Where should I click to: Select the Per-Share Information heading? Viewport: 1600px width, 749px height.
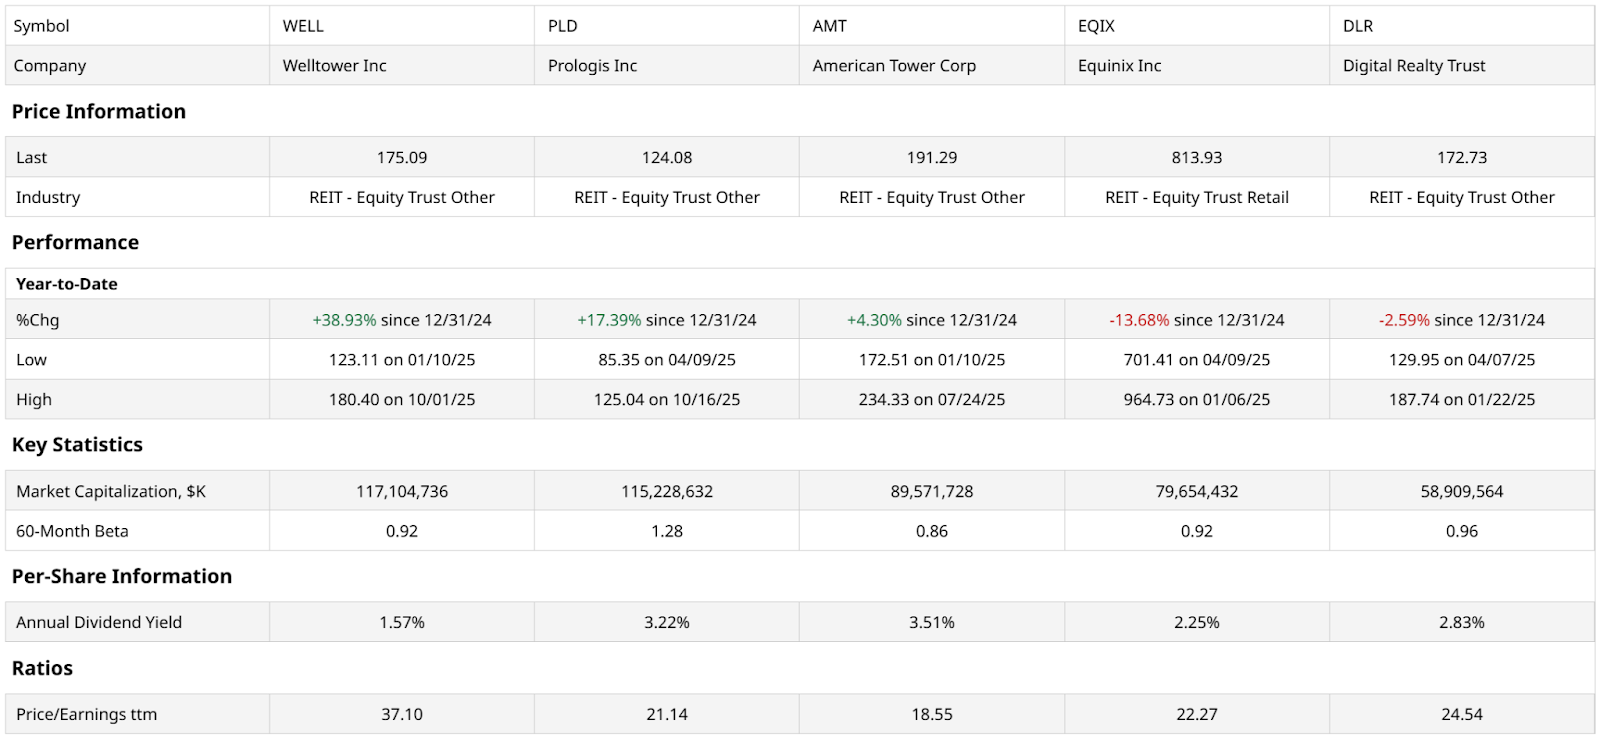pyautogui.click(x=122, y=577)
